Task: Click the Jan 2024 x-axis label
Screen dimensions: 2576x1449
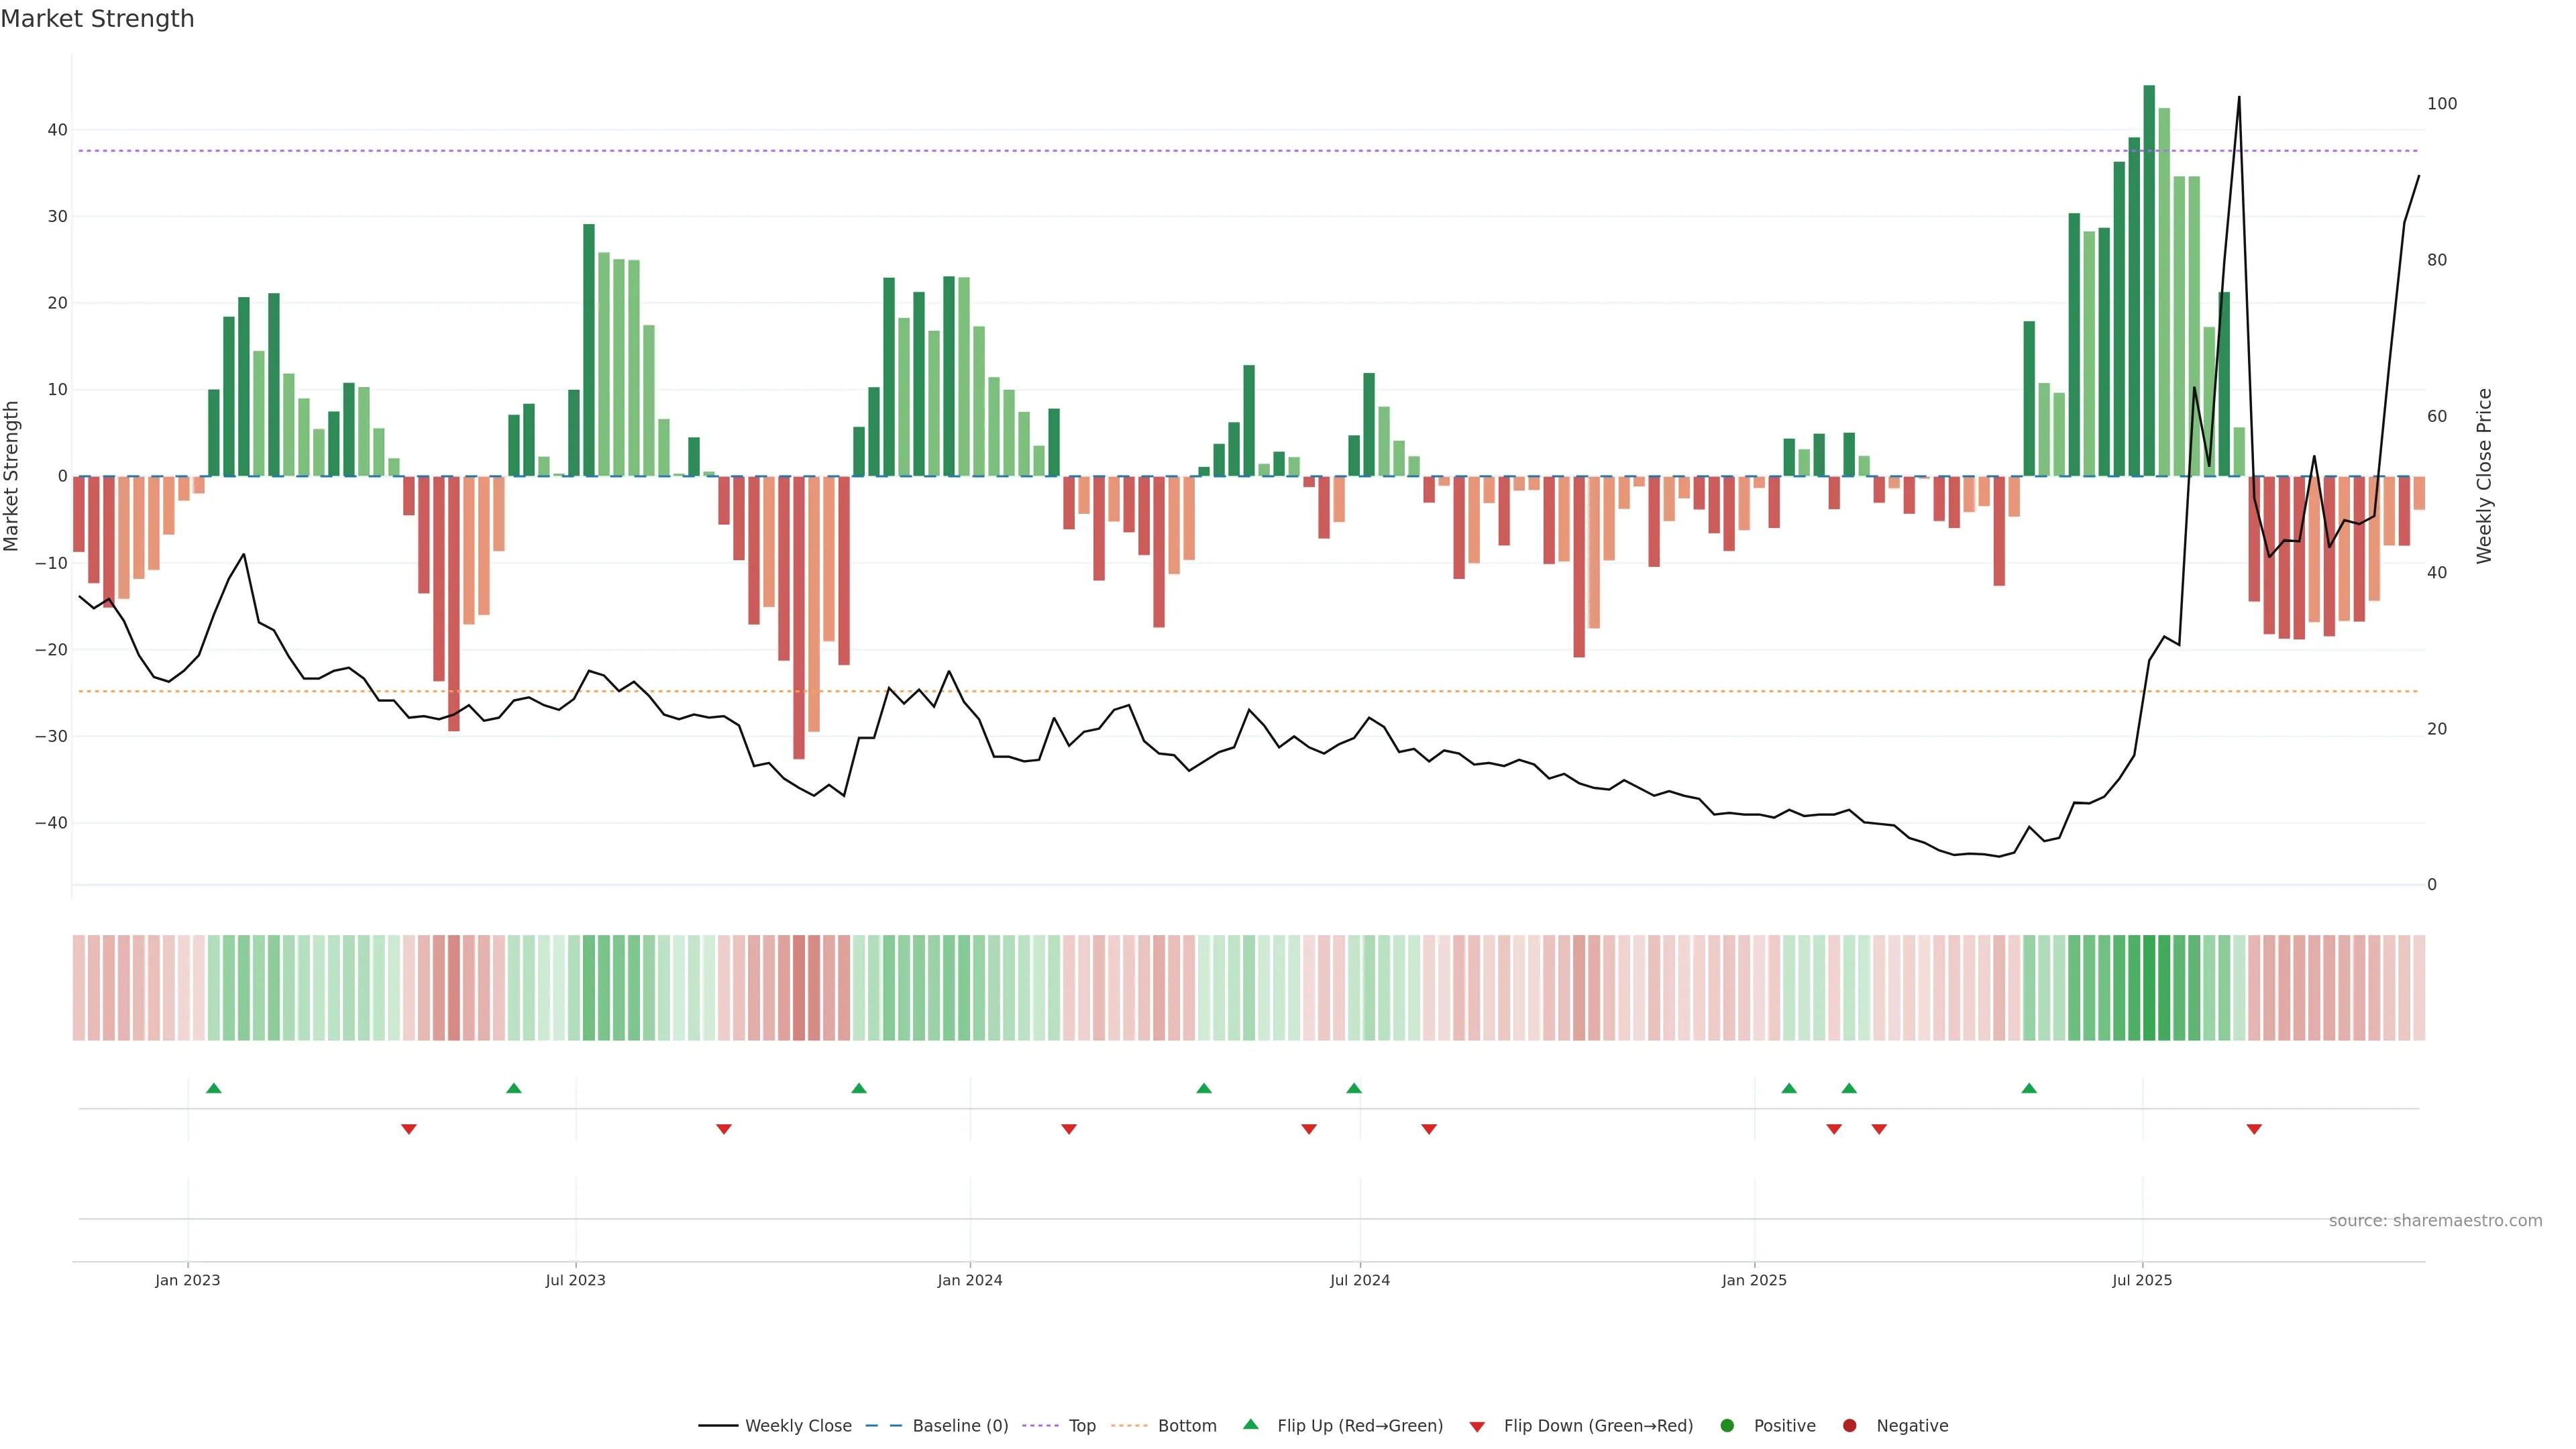Action: 969,1280
